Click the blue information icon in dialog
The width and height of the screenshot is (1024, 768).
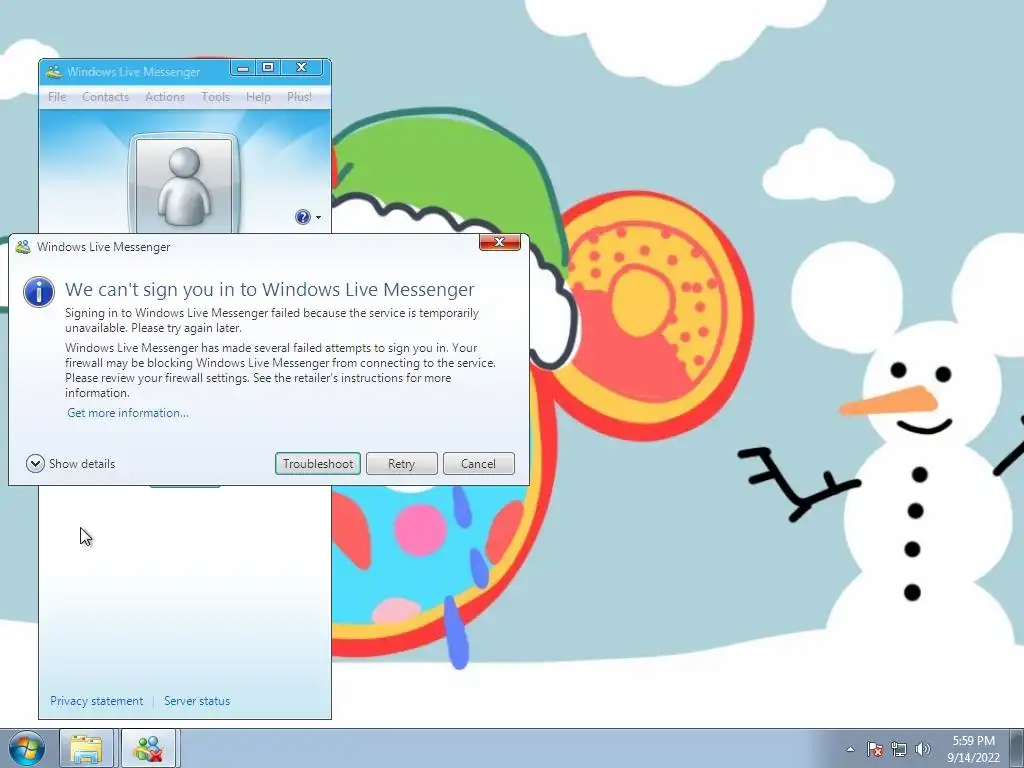[x=39, y=291]
